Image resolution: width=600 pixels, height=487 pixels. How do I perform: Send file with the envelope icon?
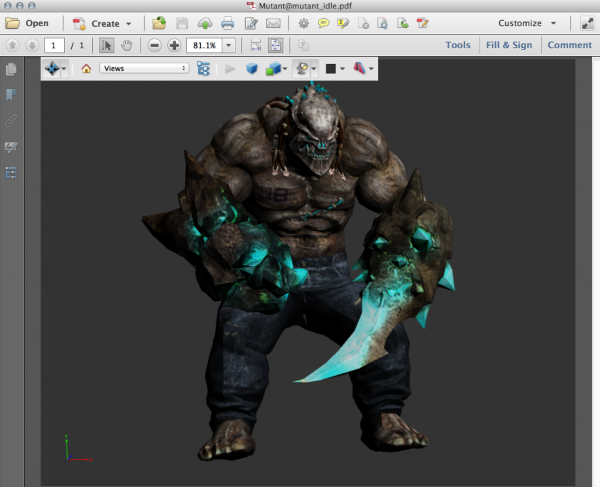point(273,23)
